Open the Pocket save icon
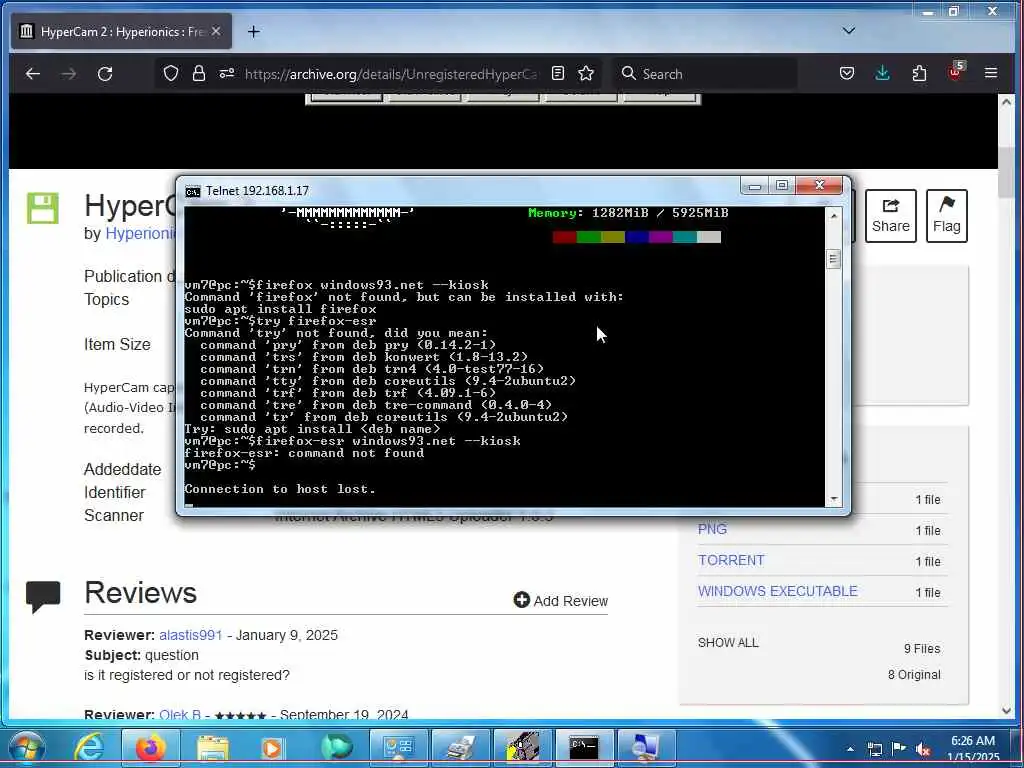This screenshot has height=768, width=1024. click(x=847, y=73)
